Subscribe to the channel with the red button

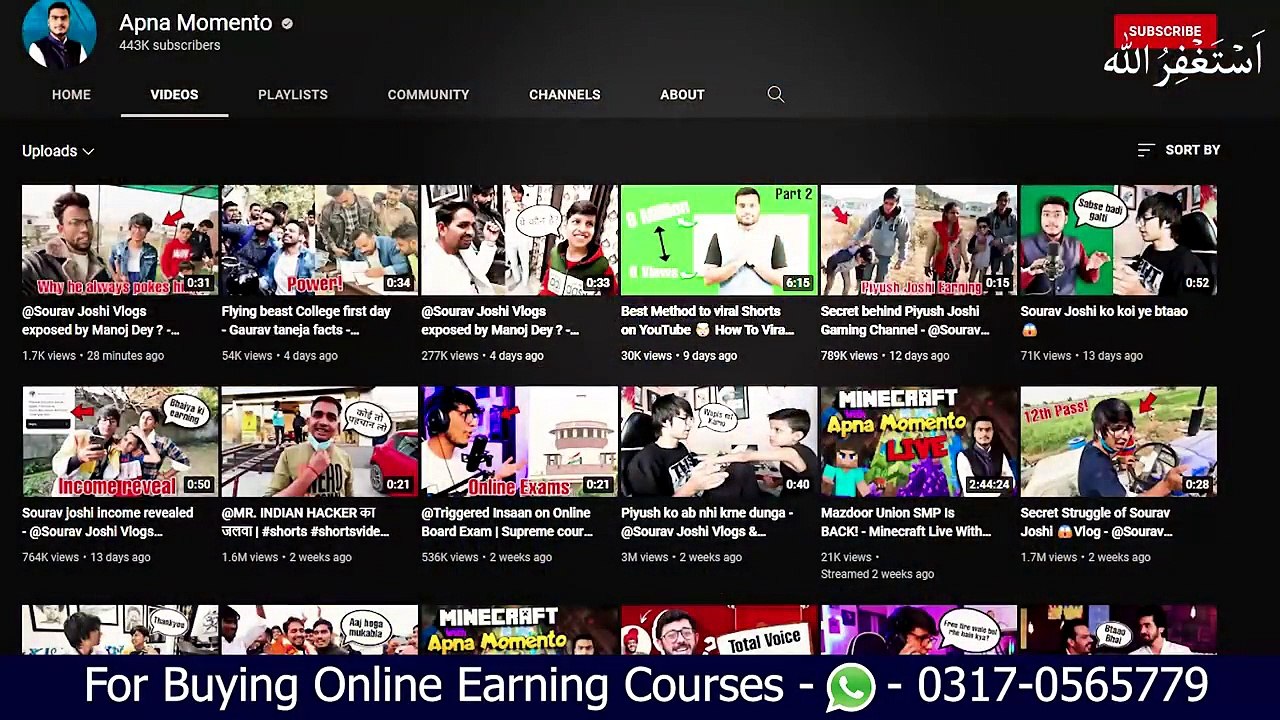(1165, 31)
